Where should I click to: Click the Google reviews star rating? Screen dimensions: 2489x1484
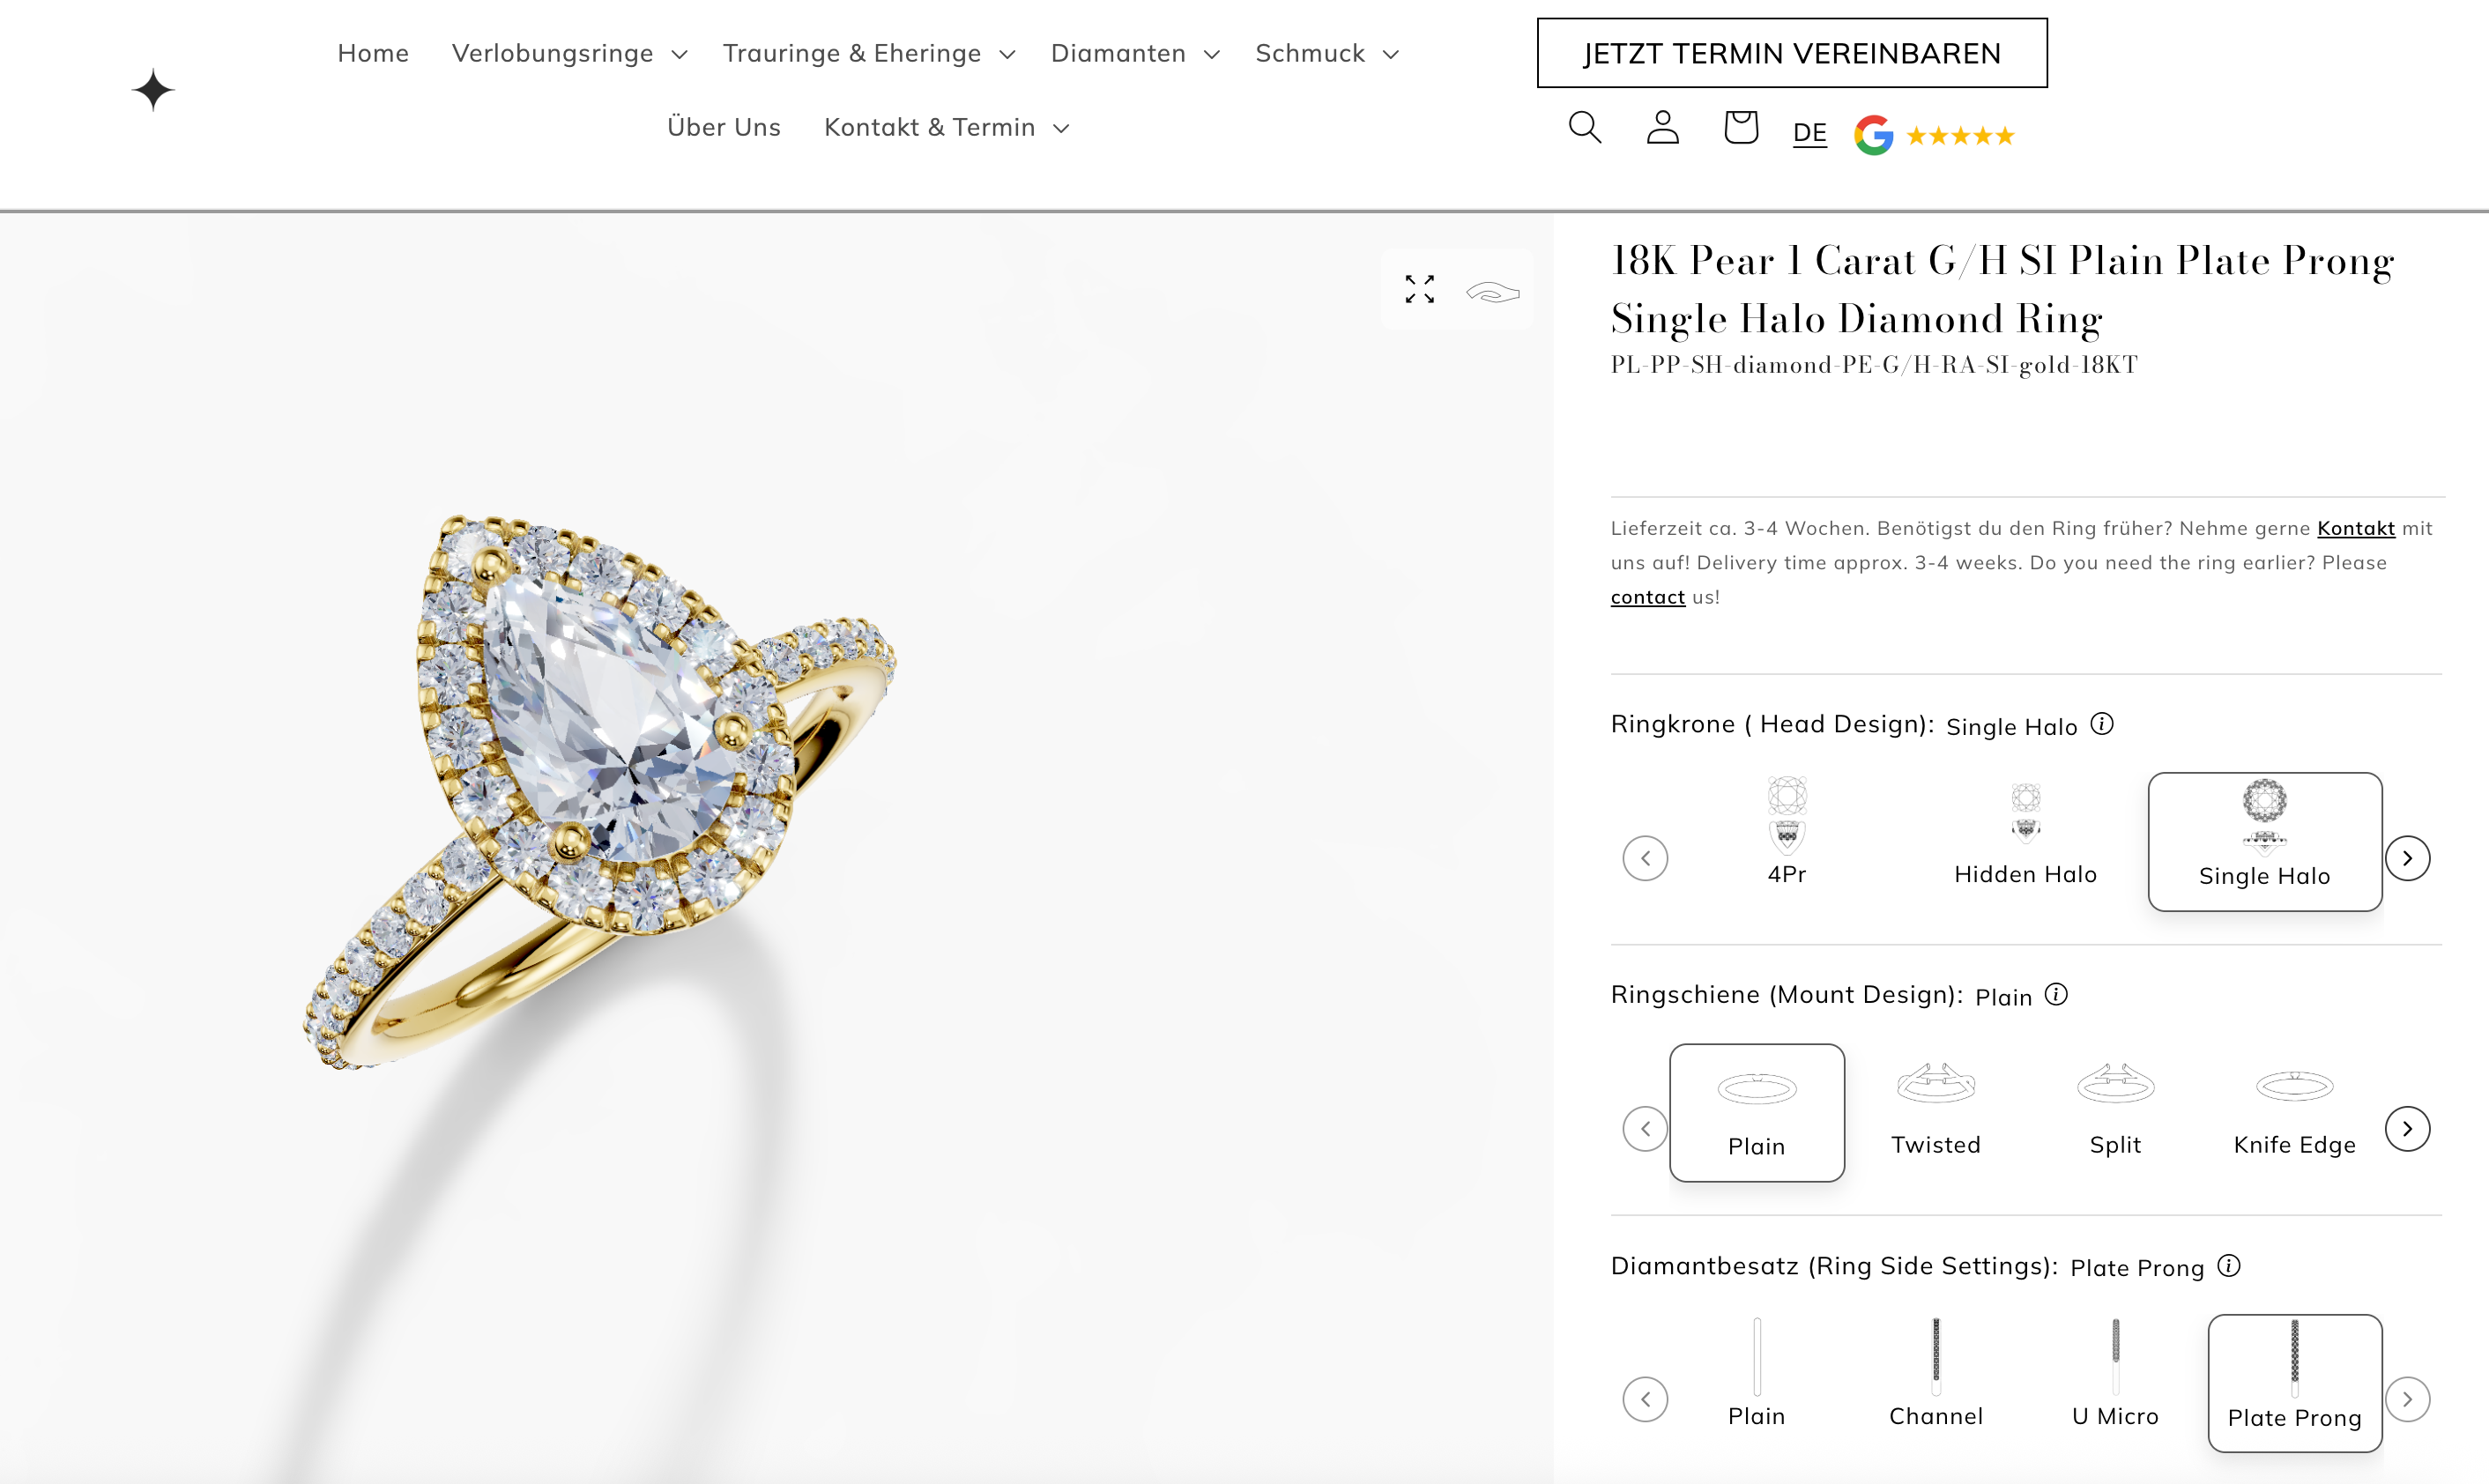pyautogui.click(x=1935, y=135)
